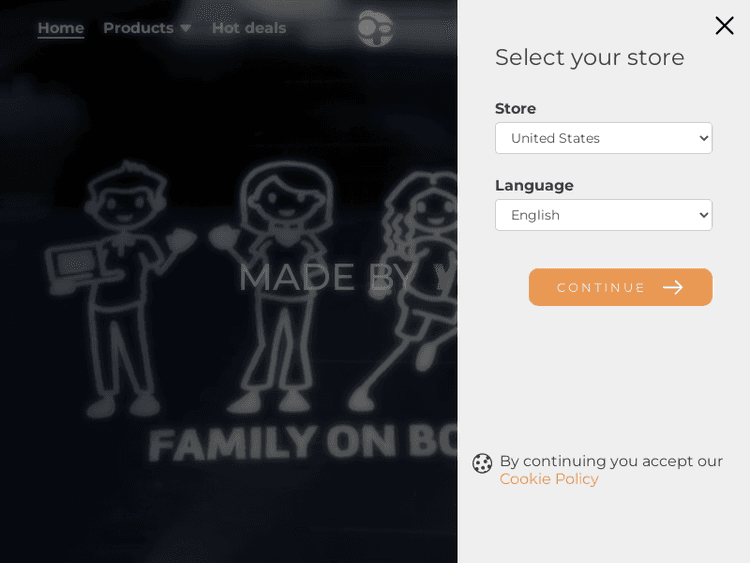Click the cookie icon beside the consent text
The width and height of the screenshot is (750, 563).
click(482, 463)
